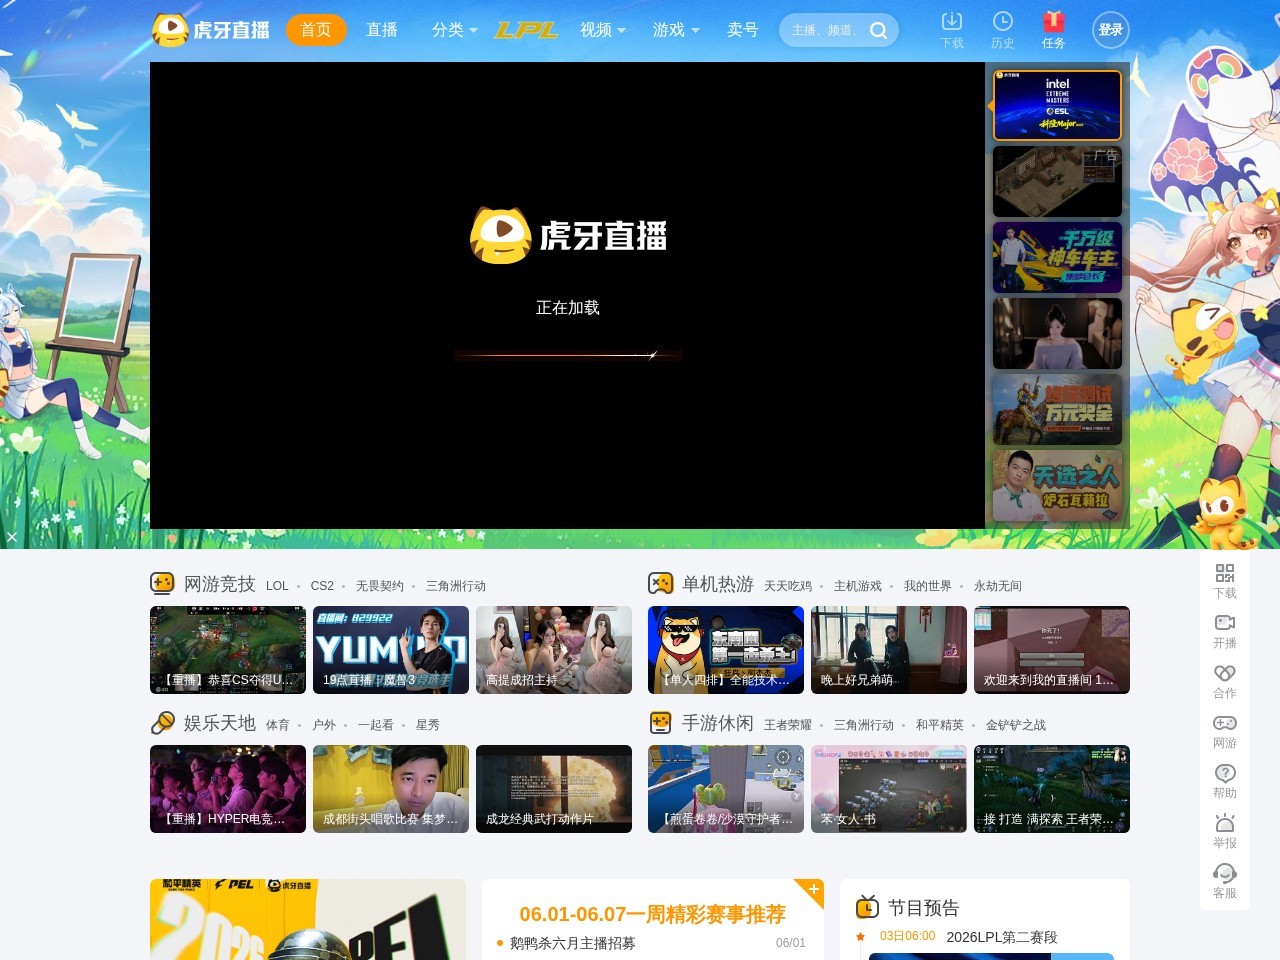The image size is (1280, 960).
Task: Select the woman streamer thumbnail in playlist
Action: pyautogui.click(x=1057, y=333)
